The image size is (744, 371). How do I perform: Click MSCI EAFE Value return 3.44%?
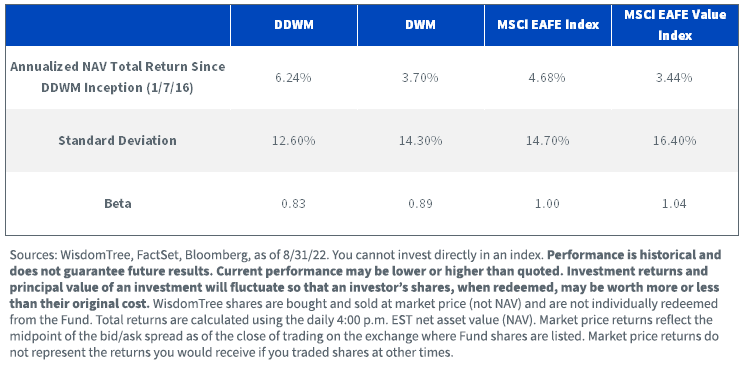(675, 78)
